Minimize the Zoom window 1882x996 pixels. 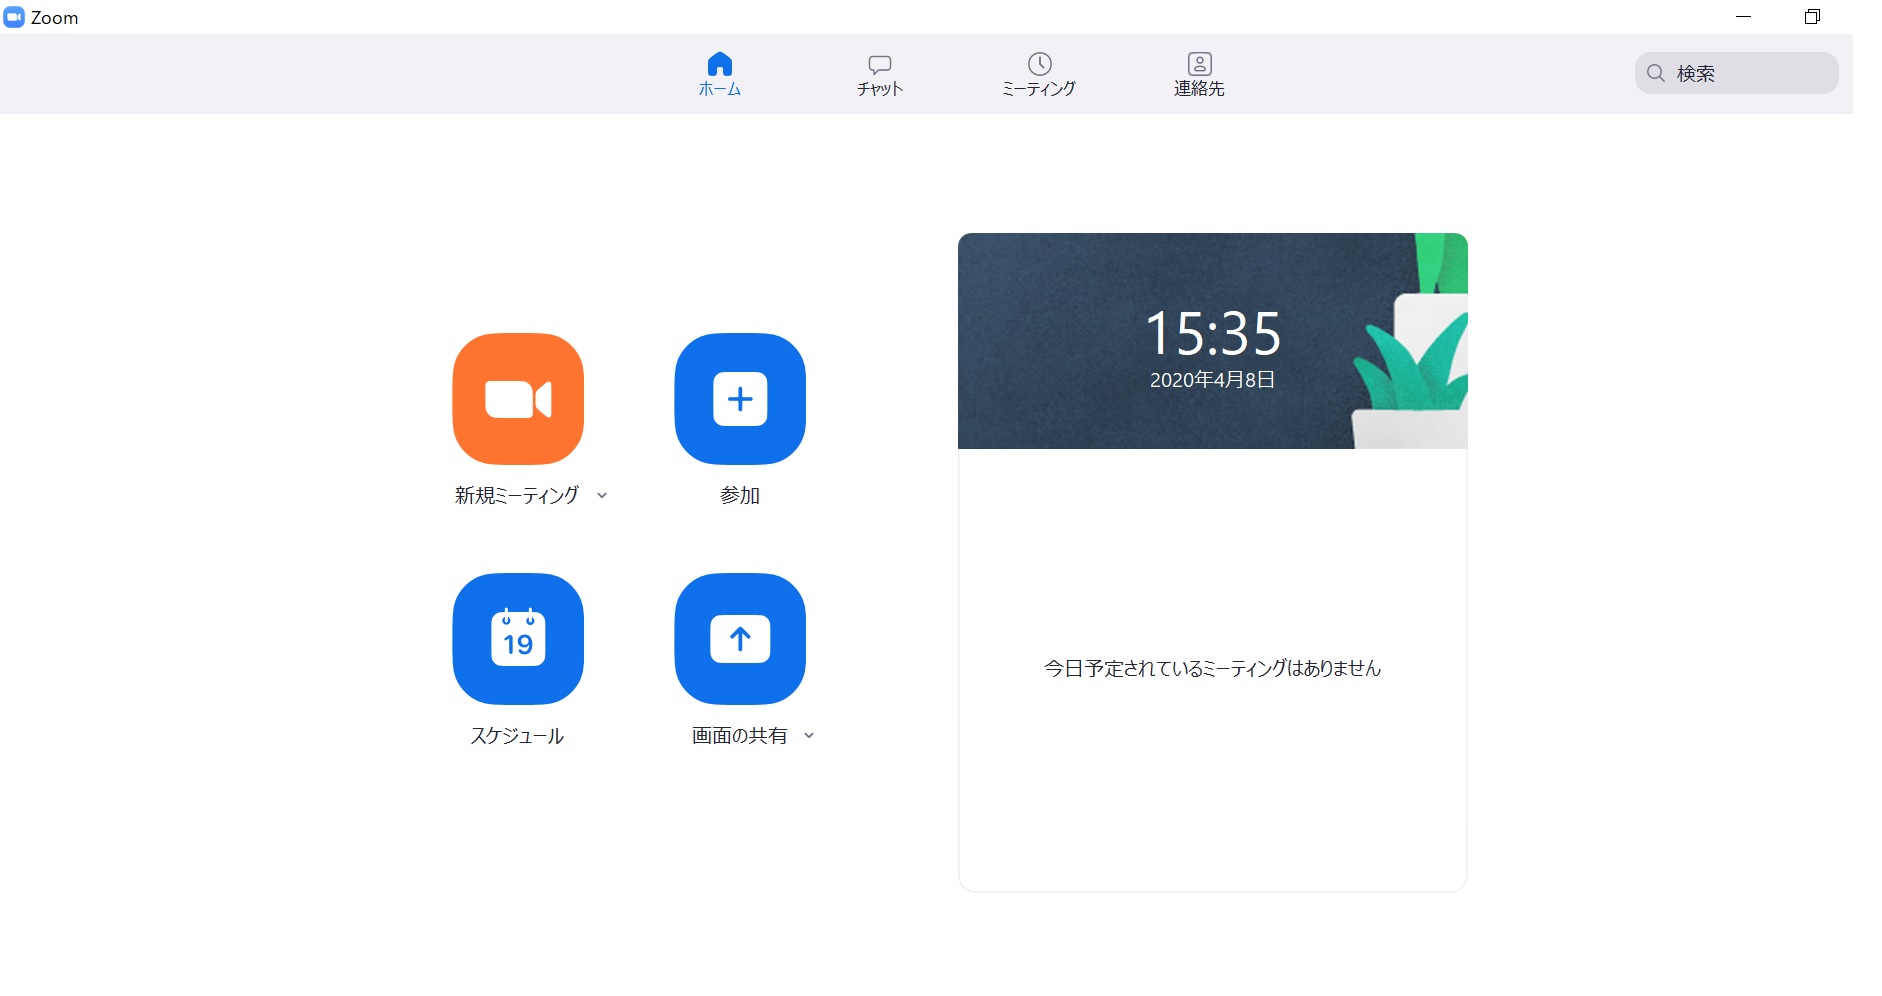coord(1743,17)
